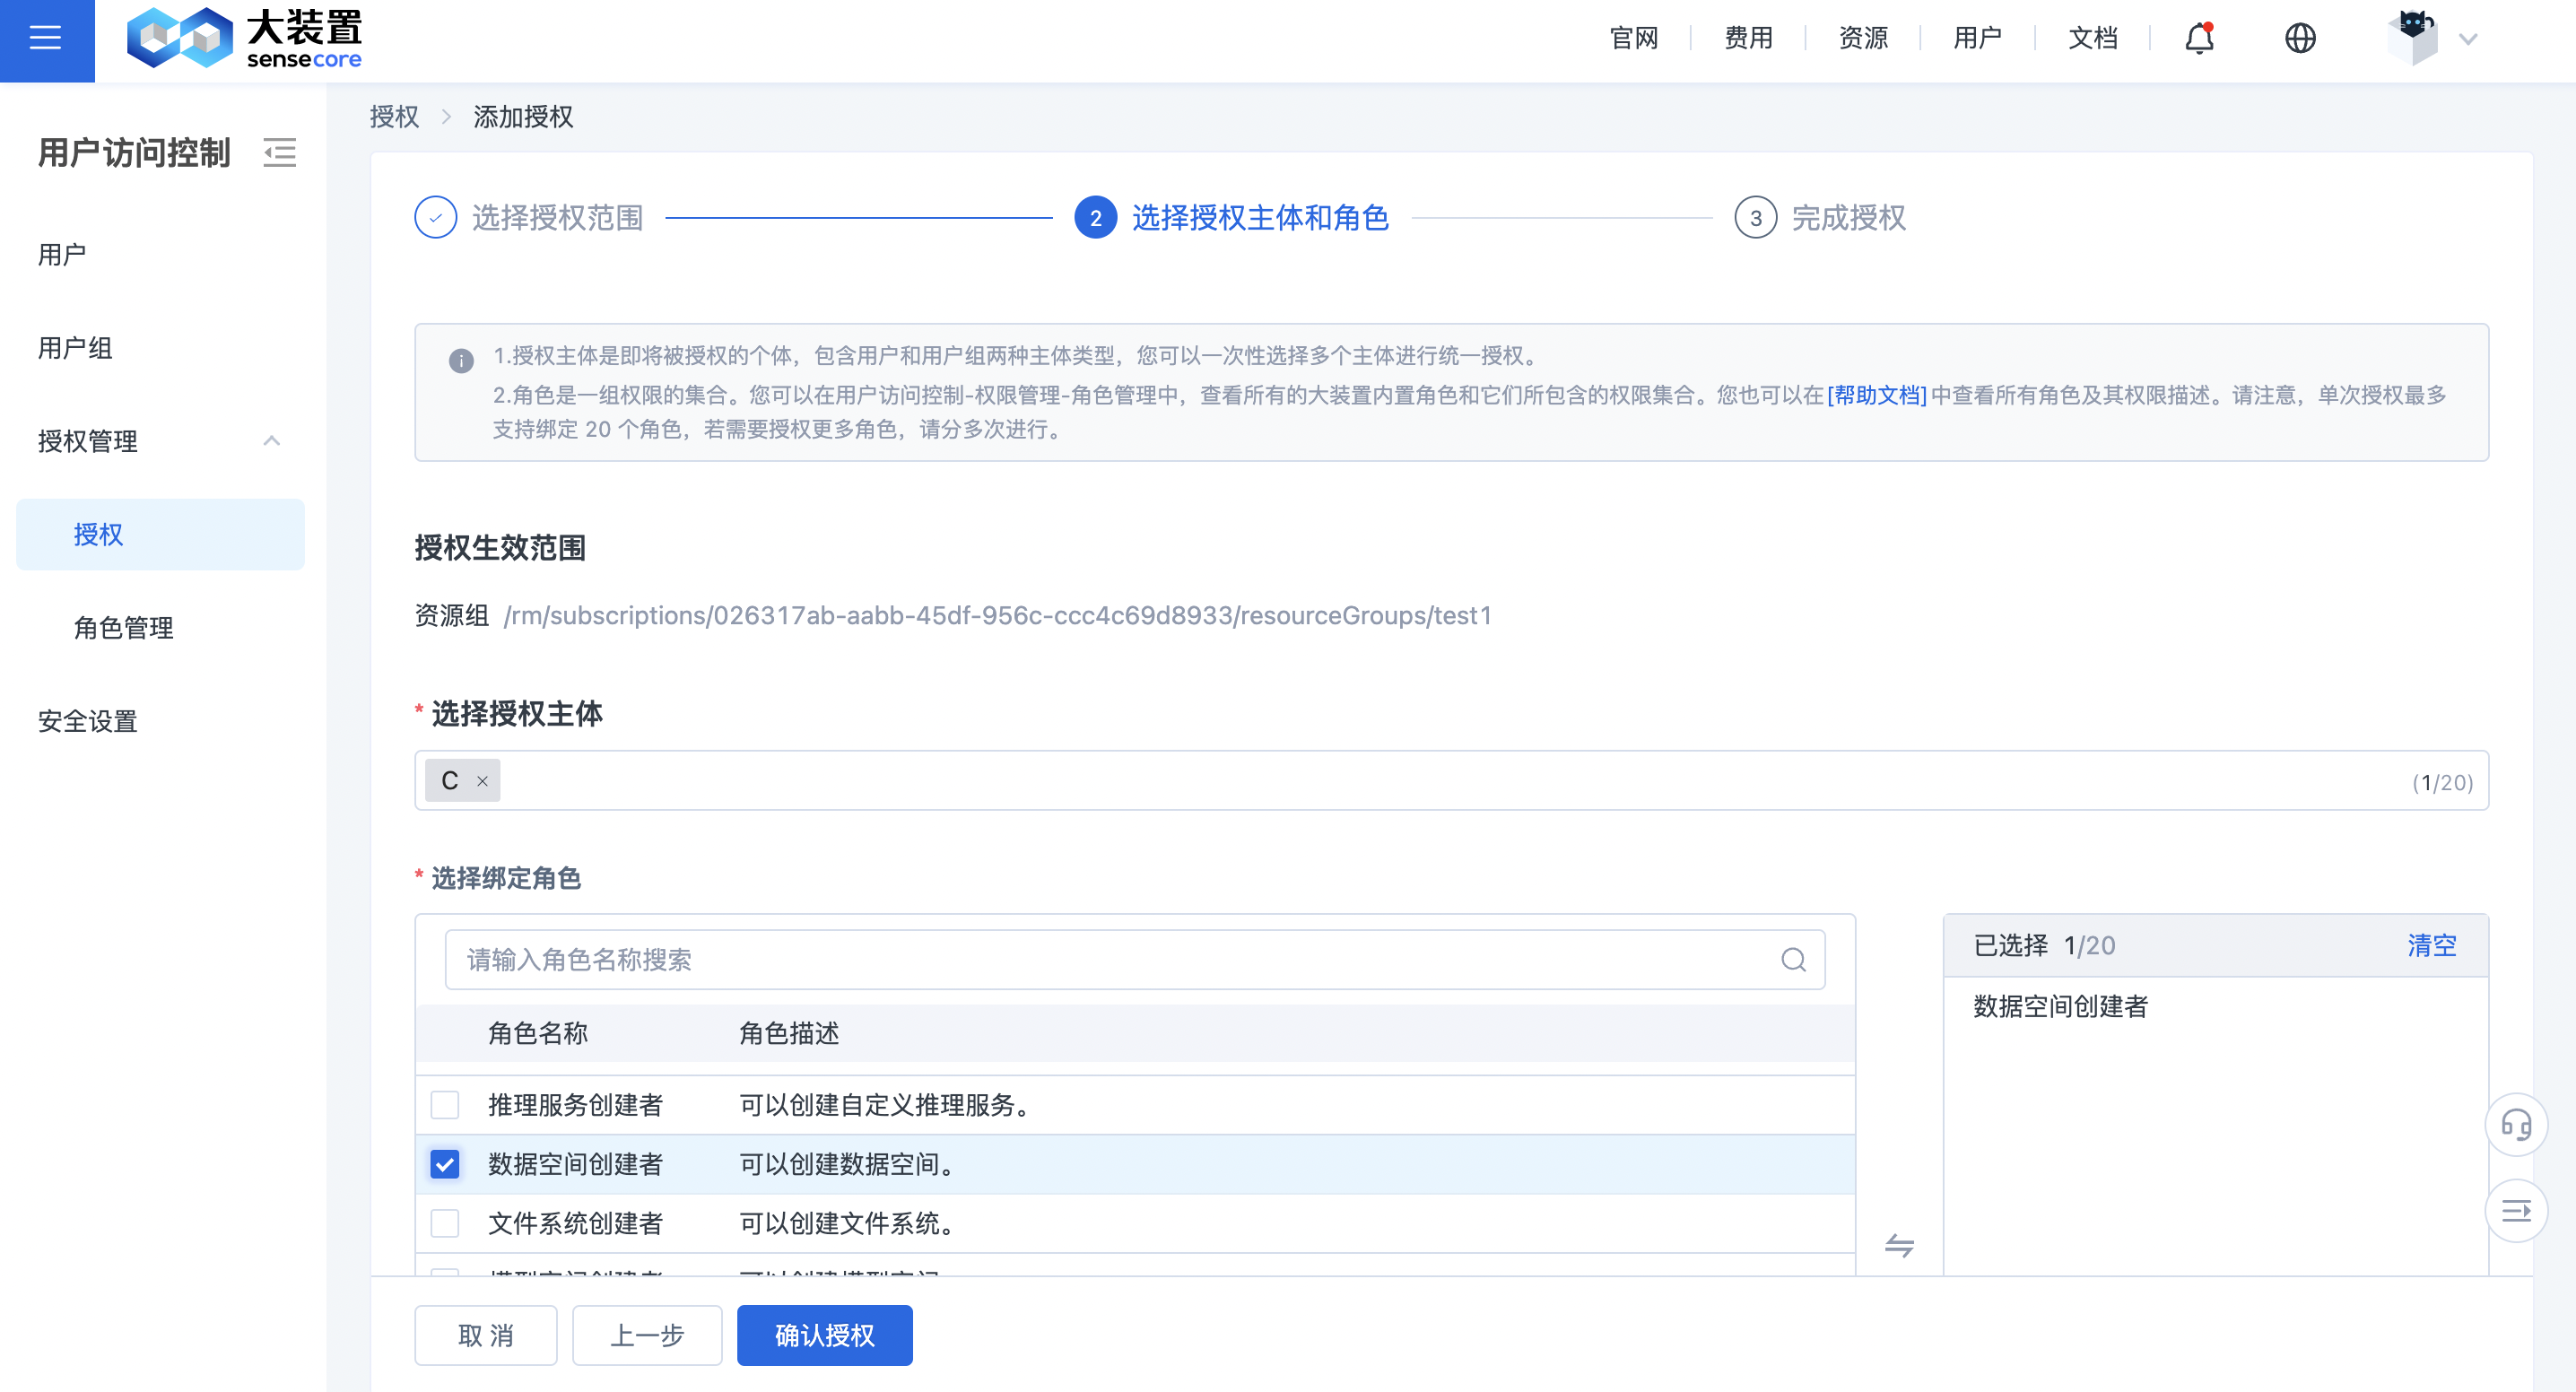Enable the 文件系统创建者 role checkbox
Viewport: 2576px width, 1392px height.
coord(444,1222)
